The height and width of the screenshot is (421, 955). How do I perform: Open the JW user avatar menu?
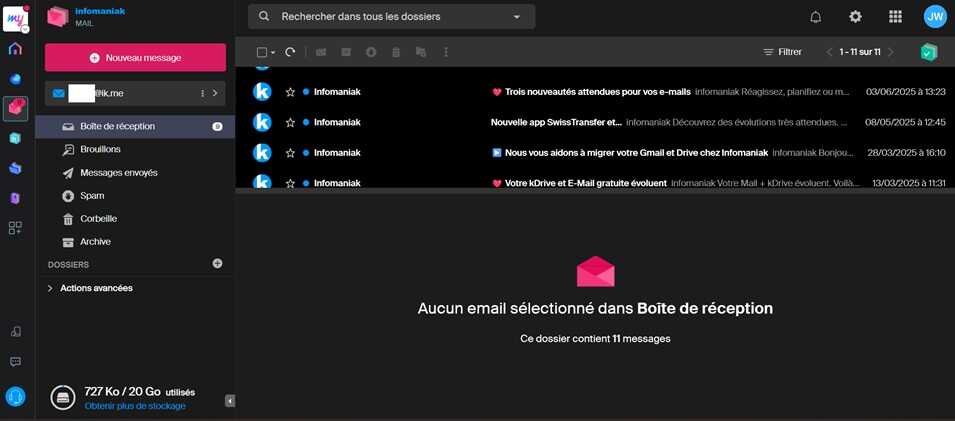[x=934, y=16]
